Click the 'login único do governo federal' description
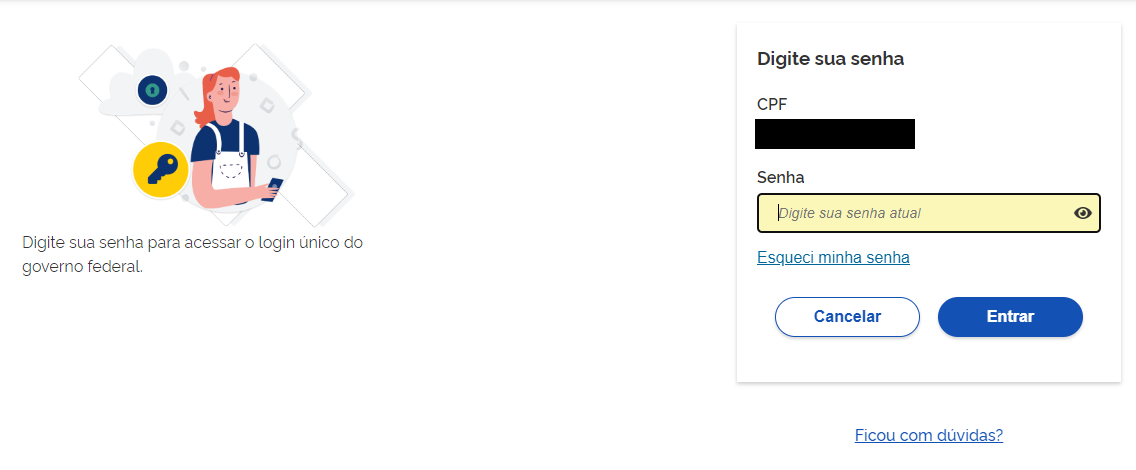 192,255
